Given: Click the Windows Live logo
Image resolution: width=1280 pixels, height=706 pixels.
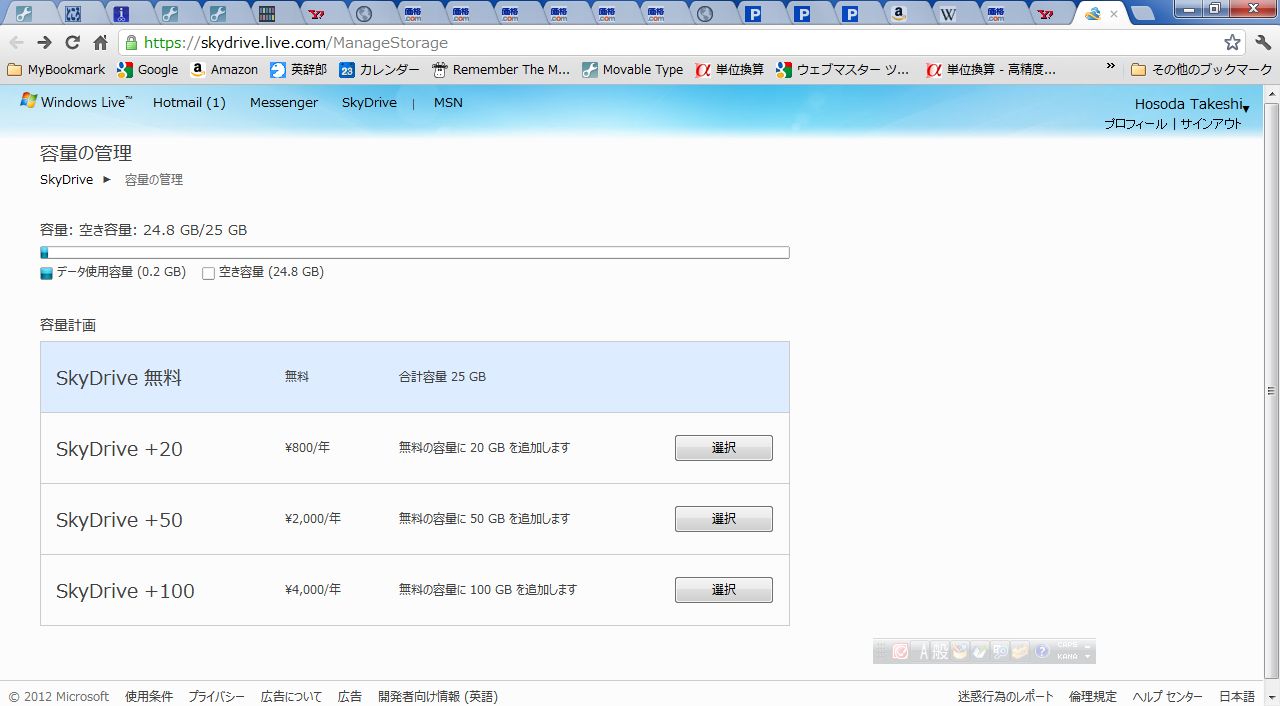Looking at the screenshot, I should click(76, 102).
